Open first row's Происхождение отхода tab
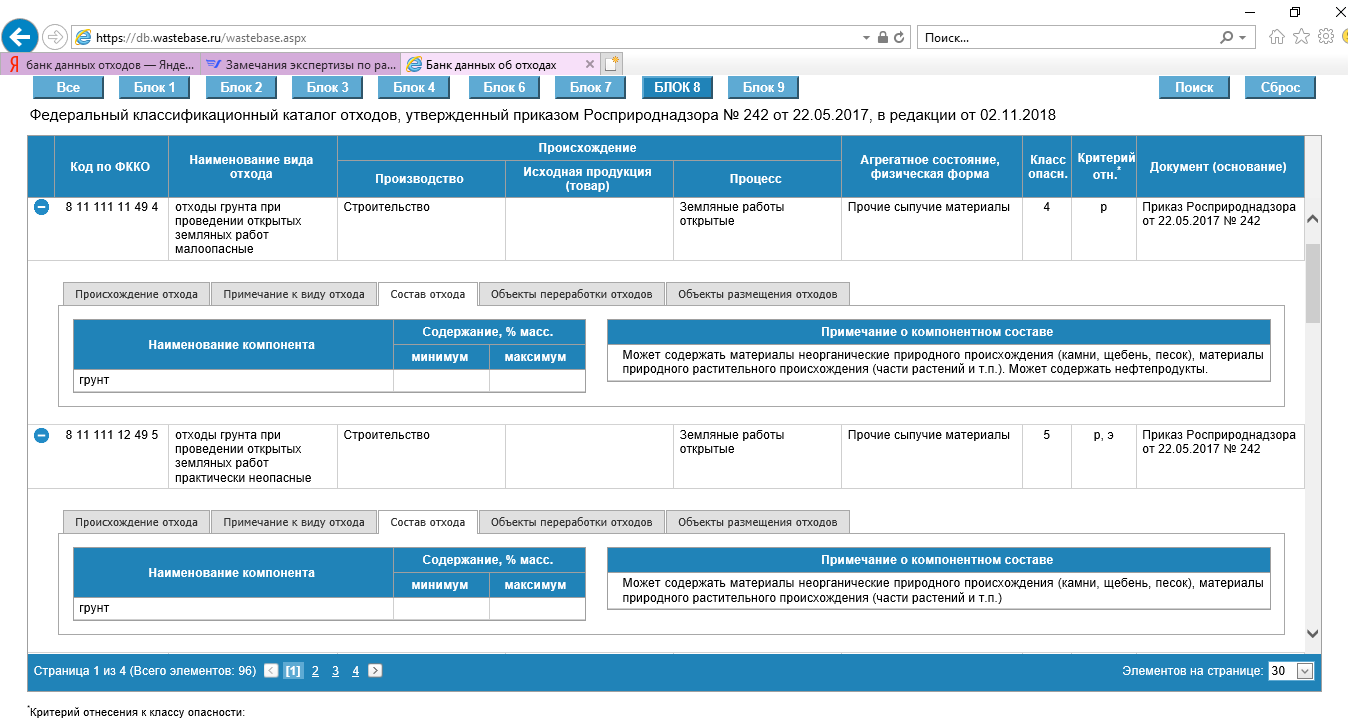Image resolution: width=1348 pixels, height=720 pixels. 137,294
